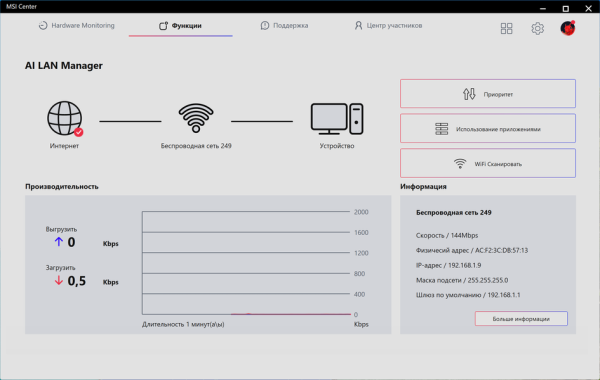Select the Физический адрес line
The image size is (600, 380).
pyautogui.click(x=472, y=250)
